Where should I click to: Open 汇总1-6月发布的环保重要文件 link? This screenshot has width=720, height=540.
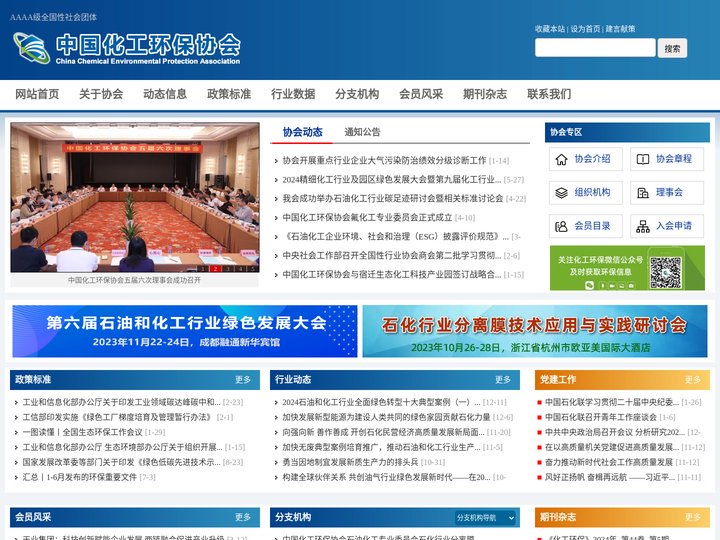pos(80,477)
